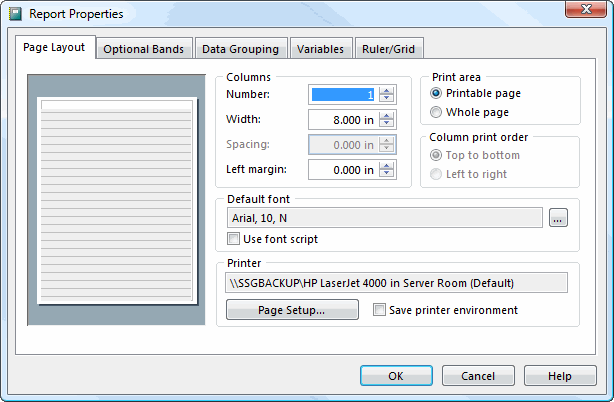
Task: Click into the Width input field
Action: [x=342, y=120]
